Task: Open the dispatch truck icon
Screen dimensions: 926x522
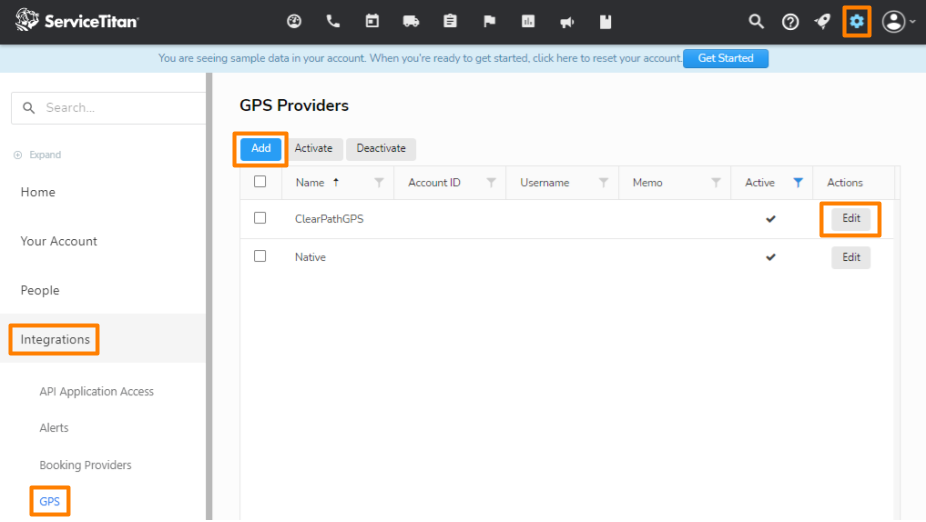Action: tap(411, 22)
